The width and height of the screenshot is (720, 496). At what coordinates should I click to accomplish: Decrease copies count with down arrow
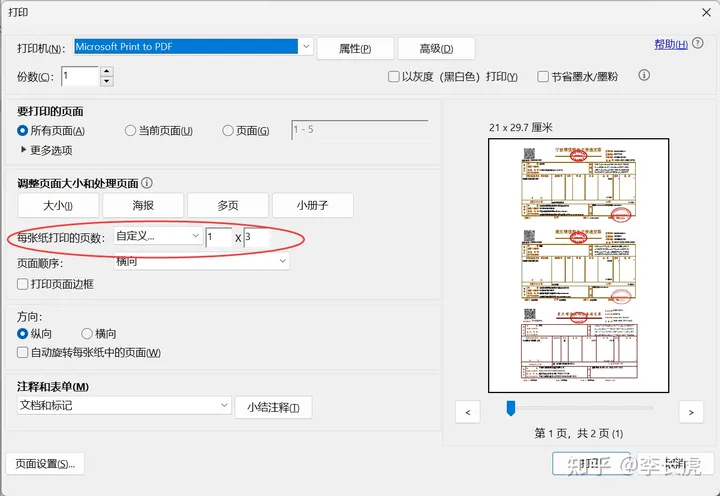107,81
